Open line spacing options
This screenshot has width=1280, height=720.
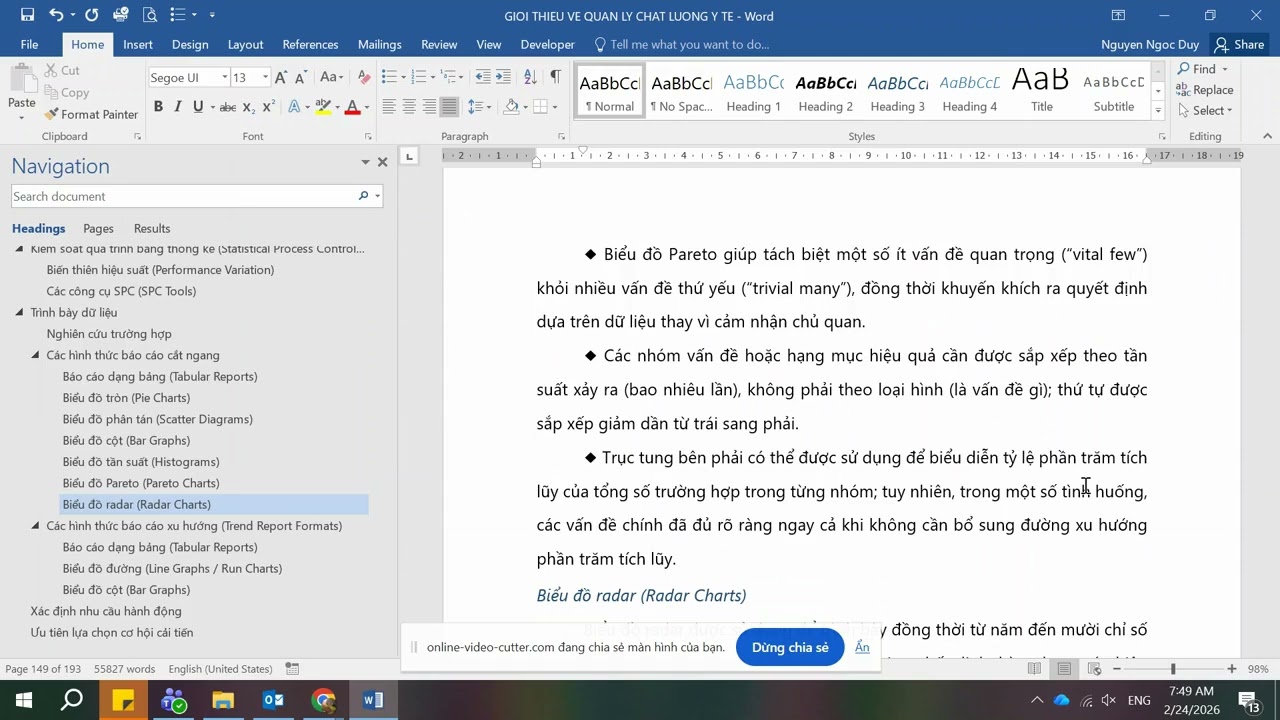click(x=479, y=107)
